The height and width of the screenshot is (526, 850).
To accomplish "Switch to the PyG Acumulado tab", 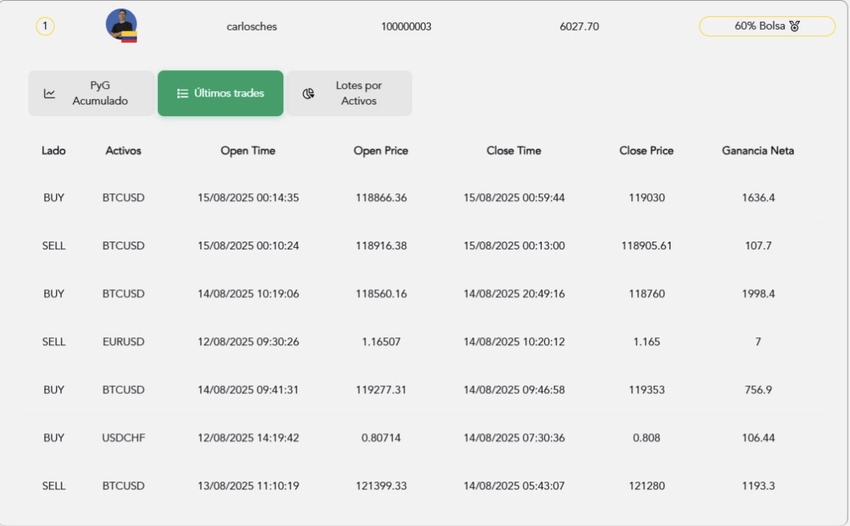I will coord(91,93).
